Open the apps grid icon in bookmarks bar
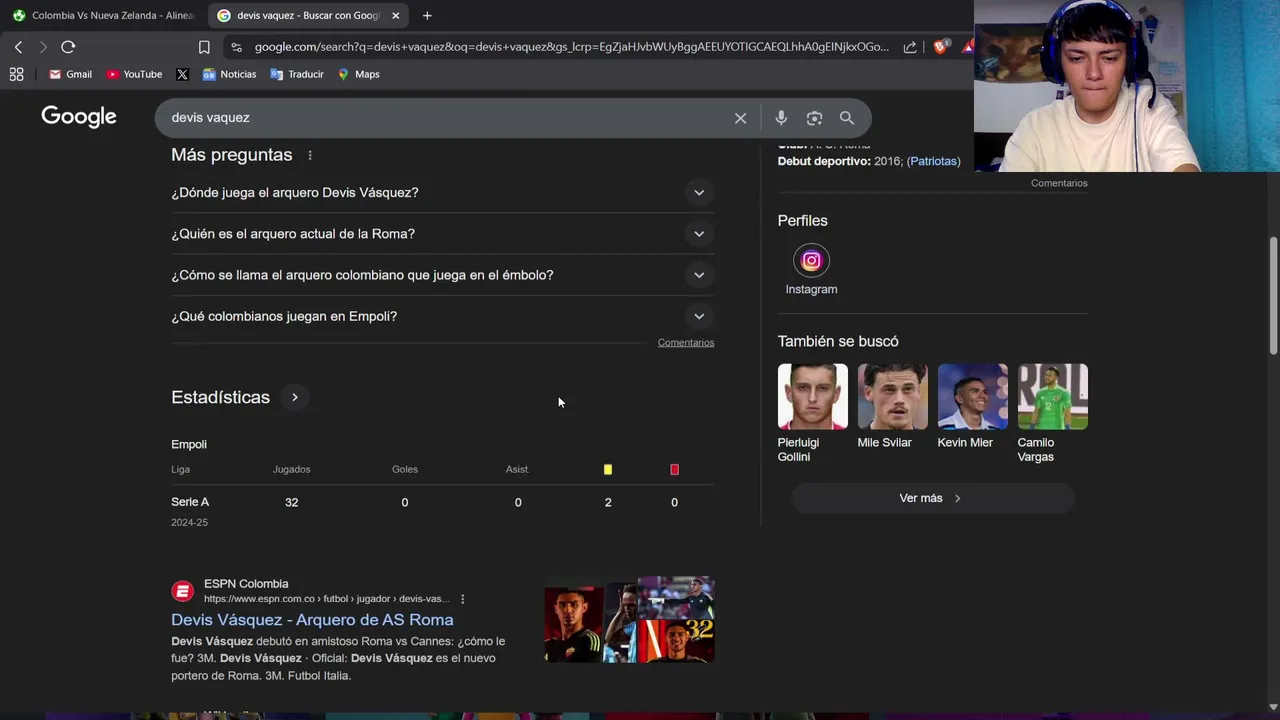Image resolution: width=1280 pixels, height=720 pixels. point(16,74)
